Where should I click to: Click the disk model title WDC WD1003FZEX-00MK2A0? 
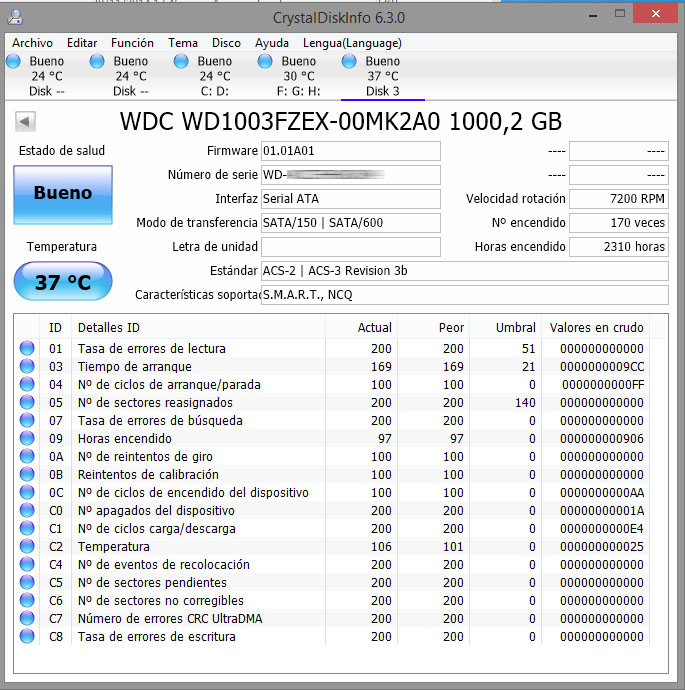(x=280, y=121)
